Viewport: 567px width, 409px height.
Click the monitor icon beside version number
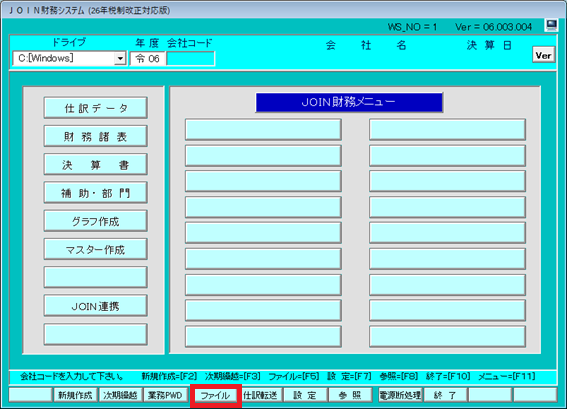point(551,25)
